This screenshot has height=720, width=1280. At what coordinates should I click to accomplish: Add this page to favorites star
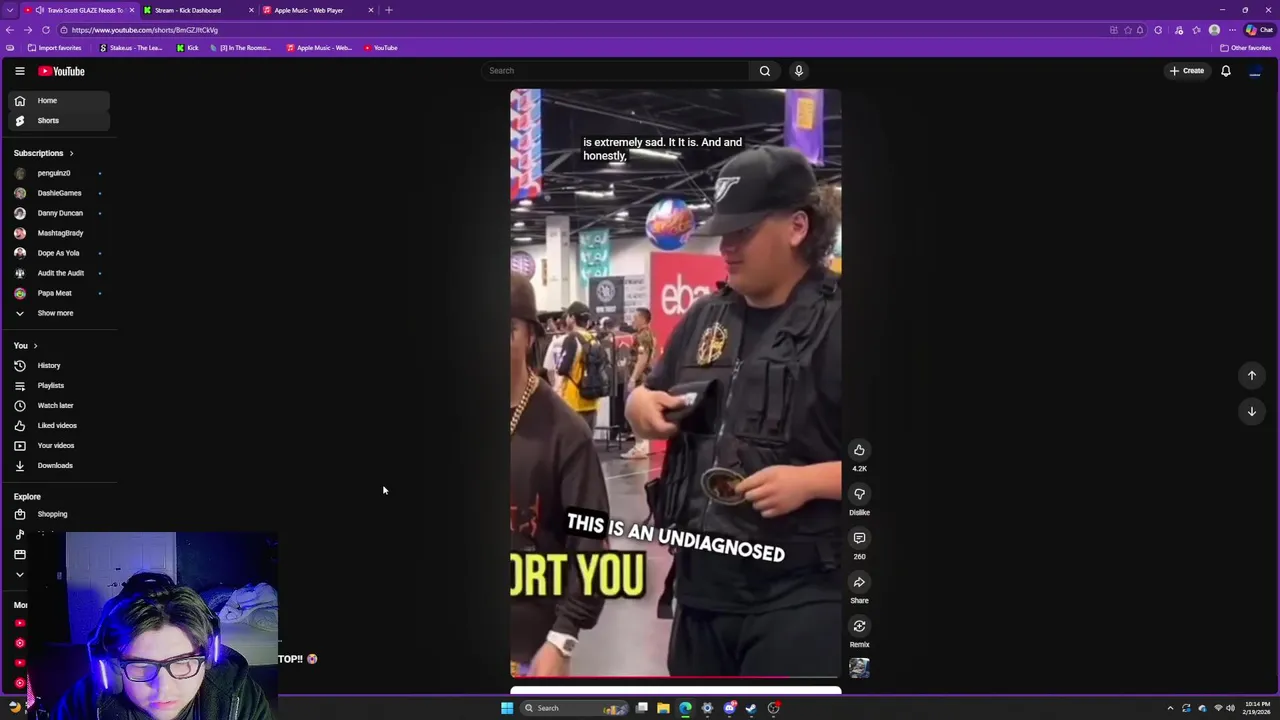click(x=1127, y=30)
